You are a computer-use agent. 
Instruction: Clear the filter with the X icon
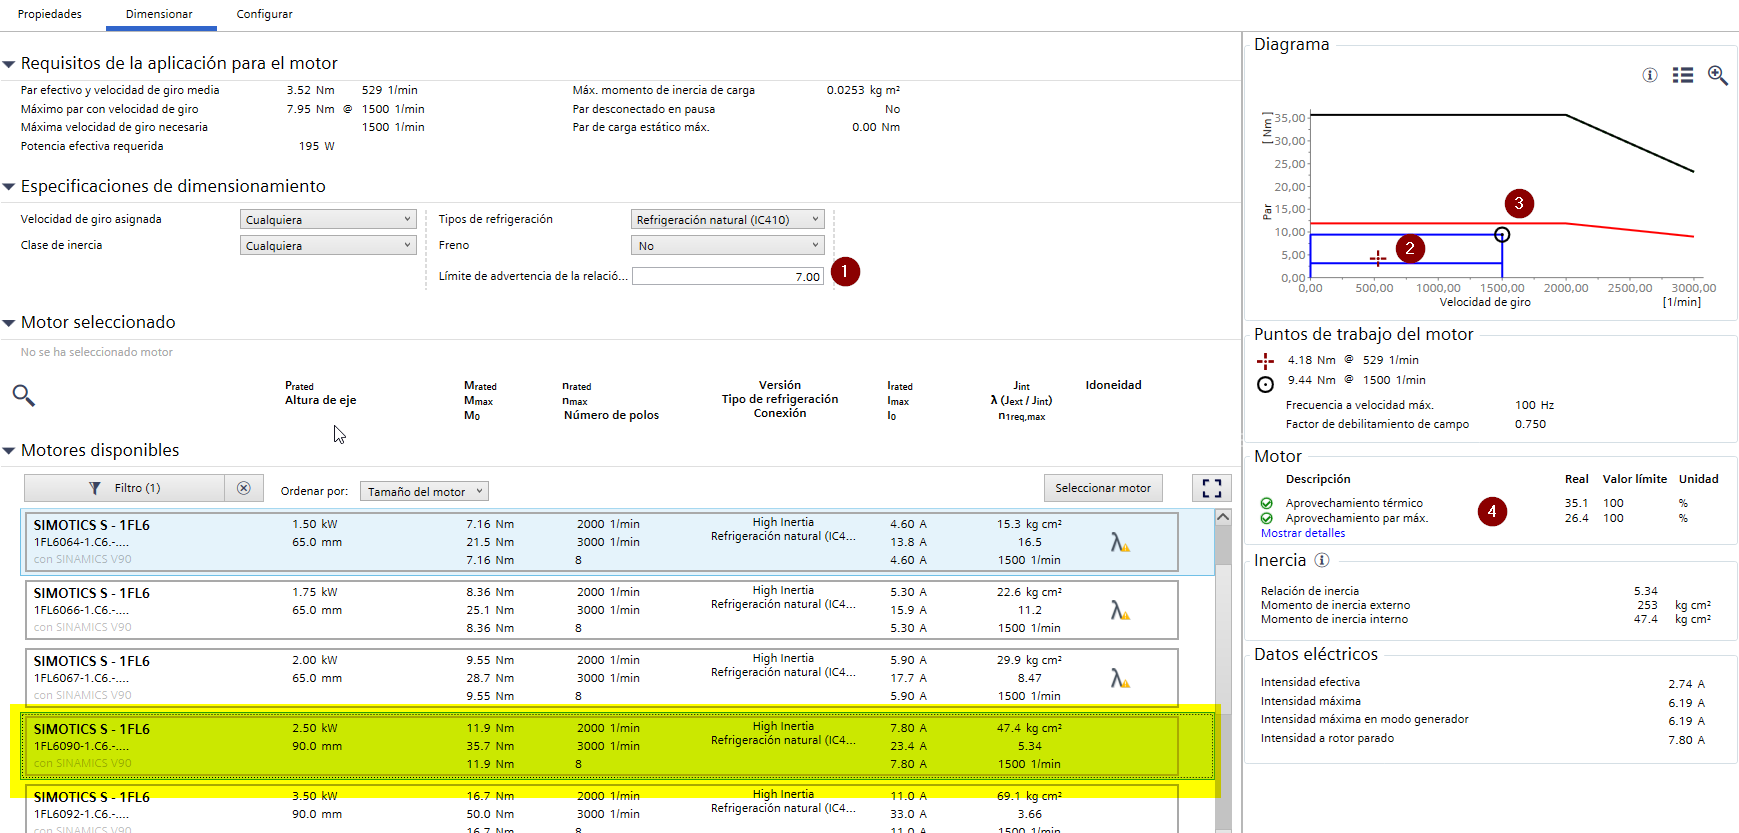pos(244,488)
